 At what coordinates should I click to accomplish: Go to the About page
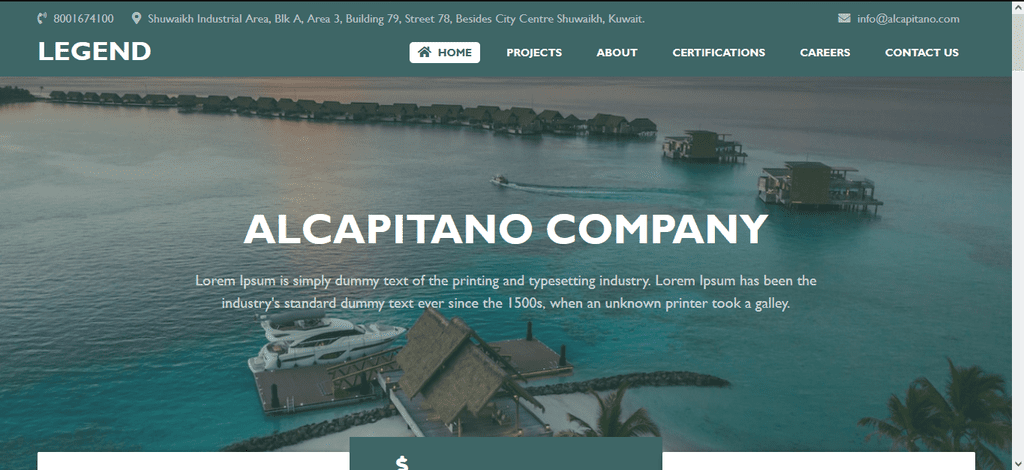tap(616, 53)
